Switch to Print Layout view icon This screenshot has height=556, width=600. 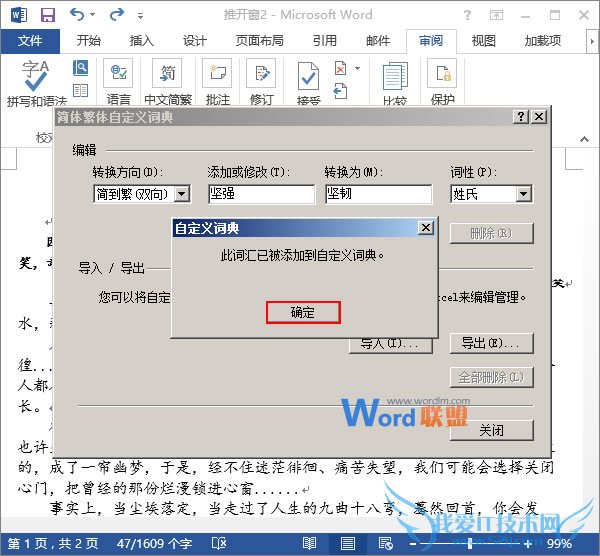347,544
